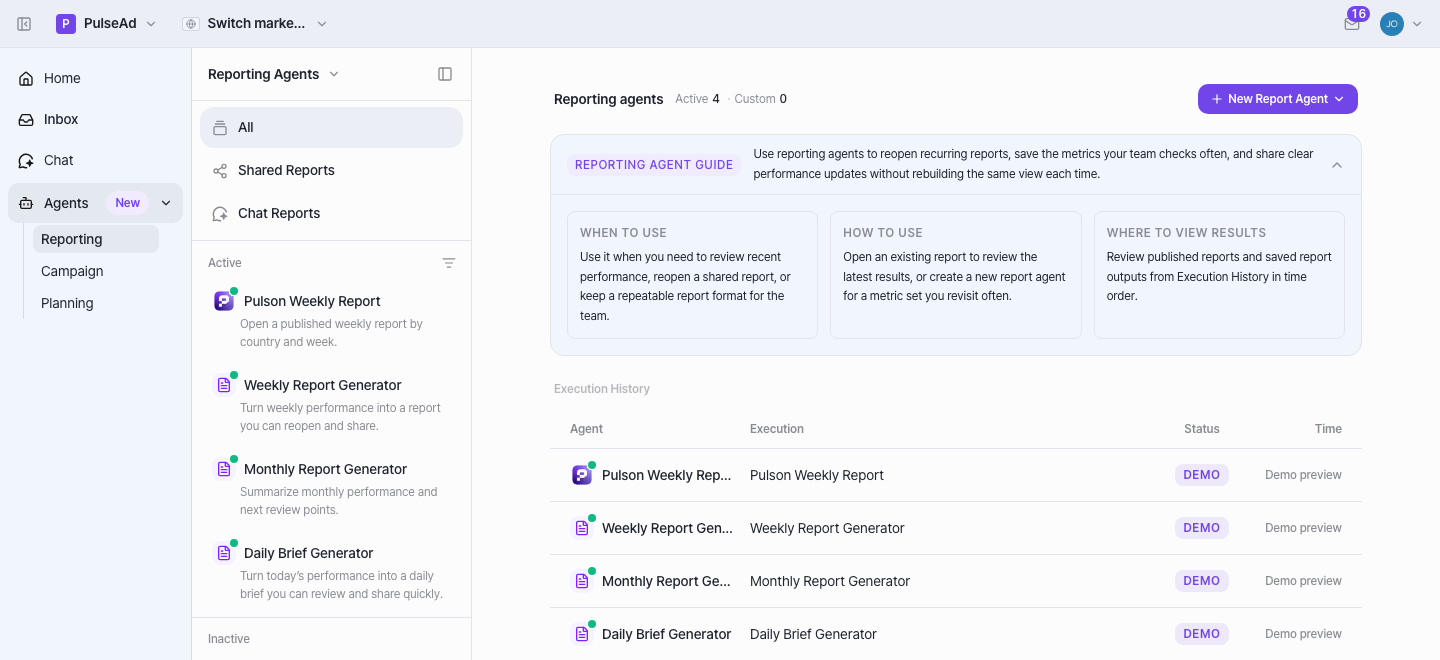The height and width of the screenshot is (660, 1440).
Task: Open the PulseAd workspace dropdown
Action: tap(107, 24)
